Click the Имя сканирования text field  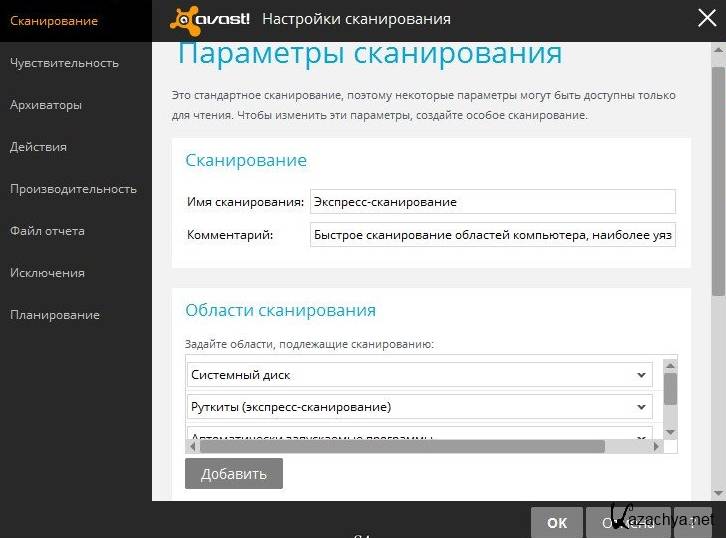click(x=492, y=202)
